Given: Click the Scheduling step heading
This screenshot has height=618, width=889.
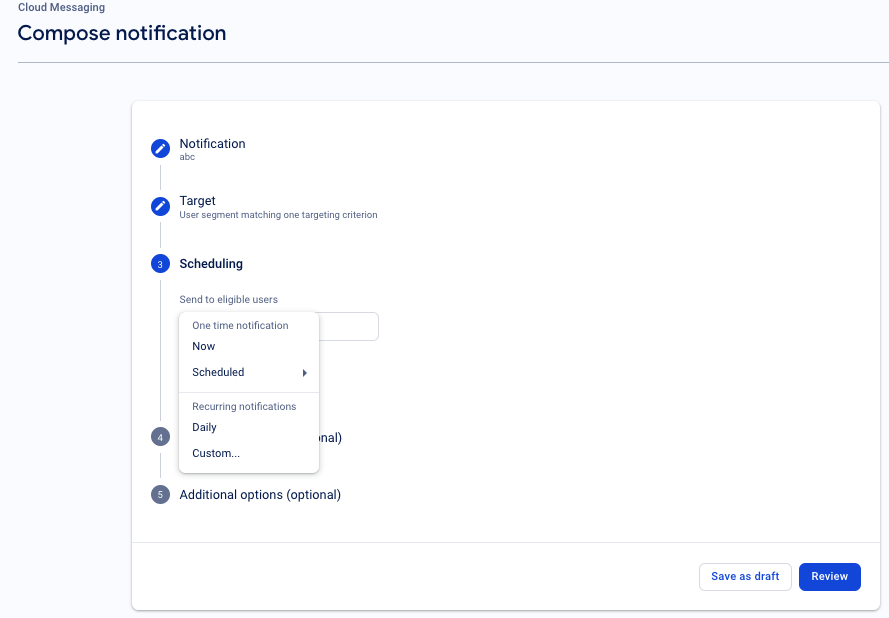Looking at the screenshot, I should click(211, 264).
